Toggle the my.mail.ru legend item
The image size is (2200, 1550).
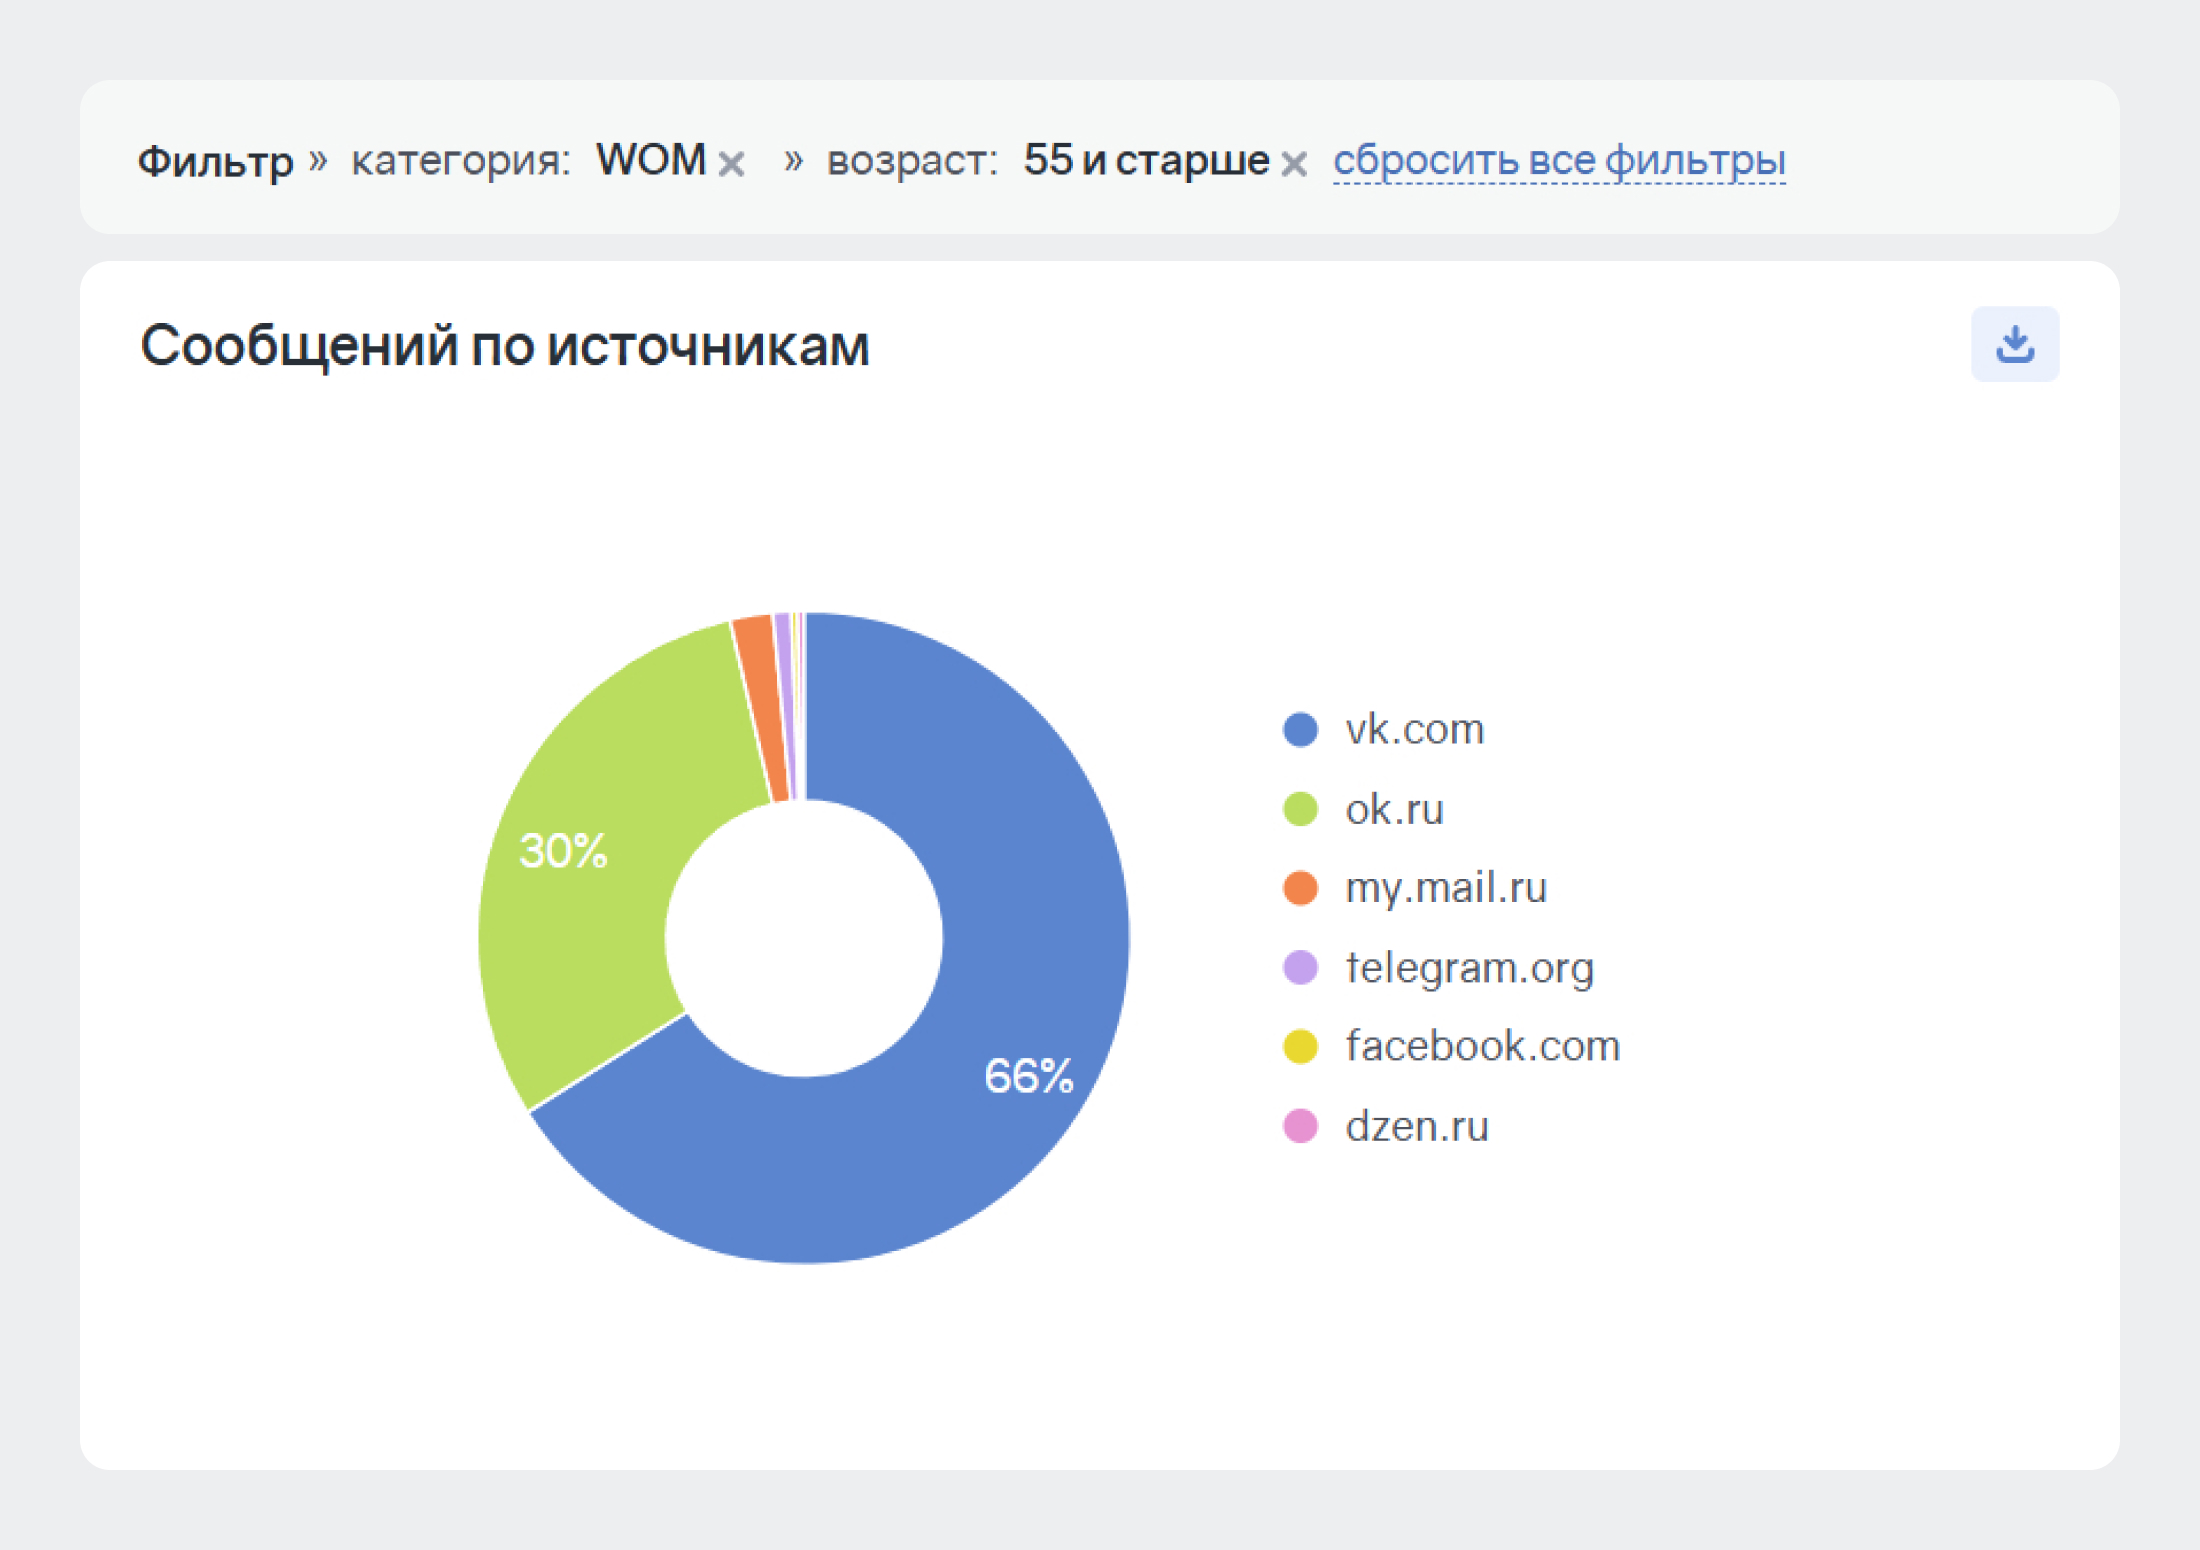click(x=1415, y=888)
